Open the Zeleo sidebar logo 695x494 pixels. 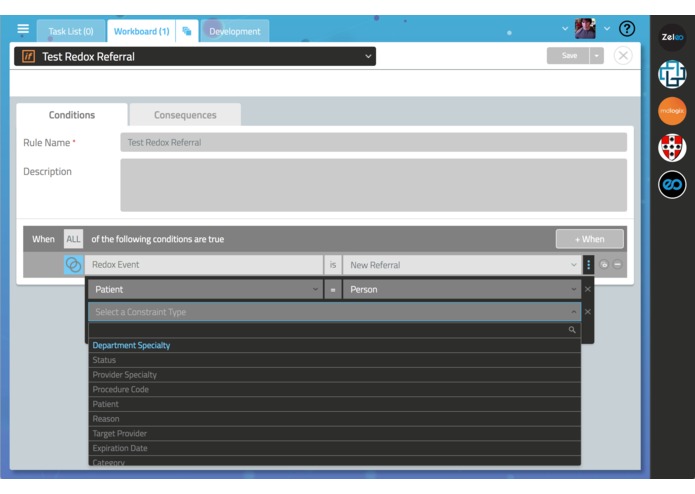pyautogui.click(x=672, y=37)
